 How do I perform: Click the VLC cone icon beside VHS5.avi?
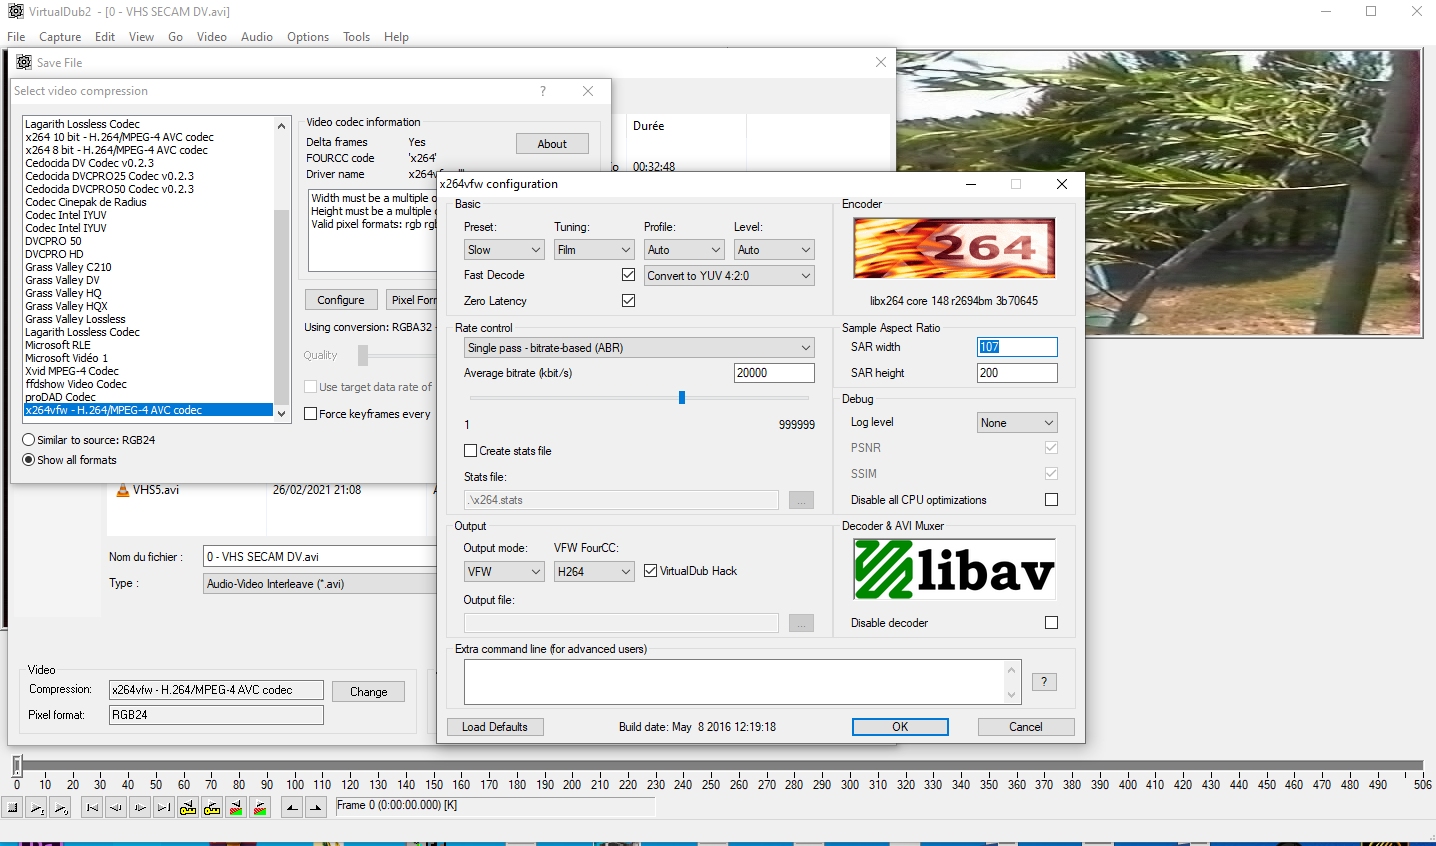coord(123,490)
